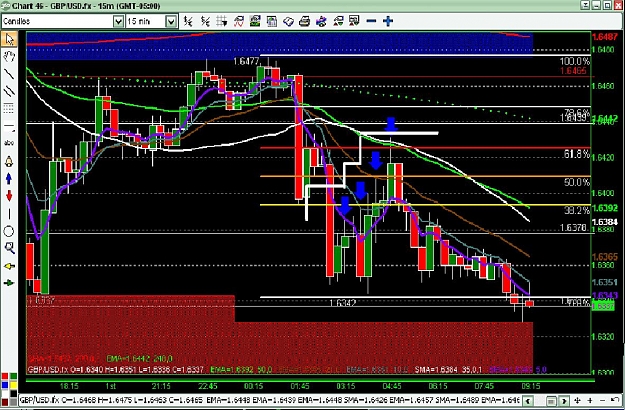Viewport: 625px width, 410px height.
Task: Click the undo arrow icon at bottom right
Action: coord(616,400)
